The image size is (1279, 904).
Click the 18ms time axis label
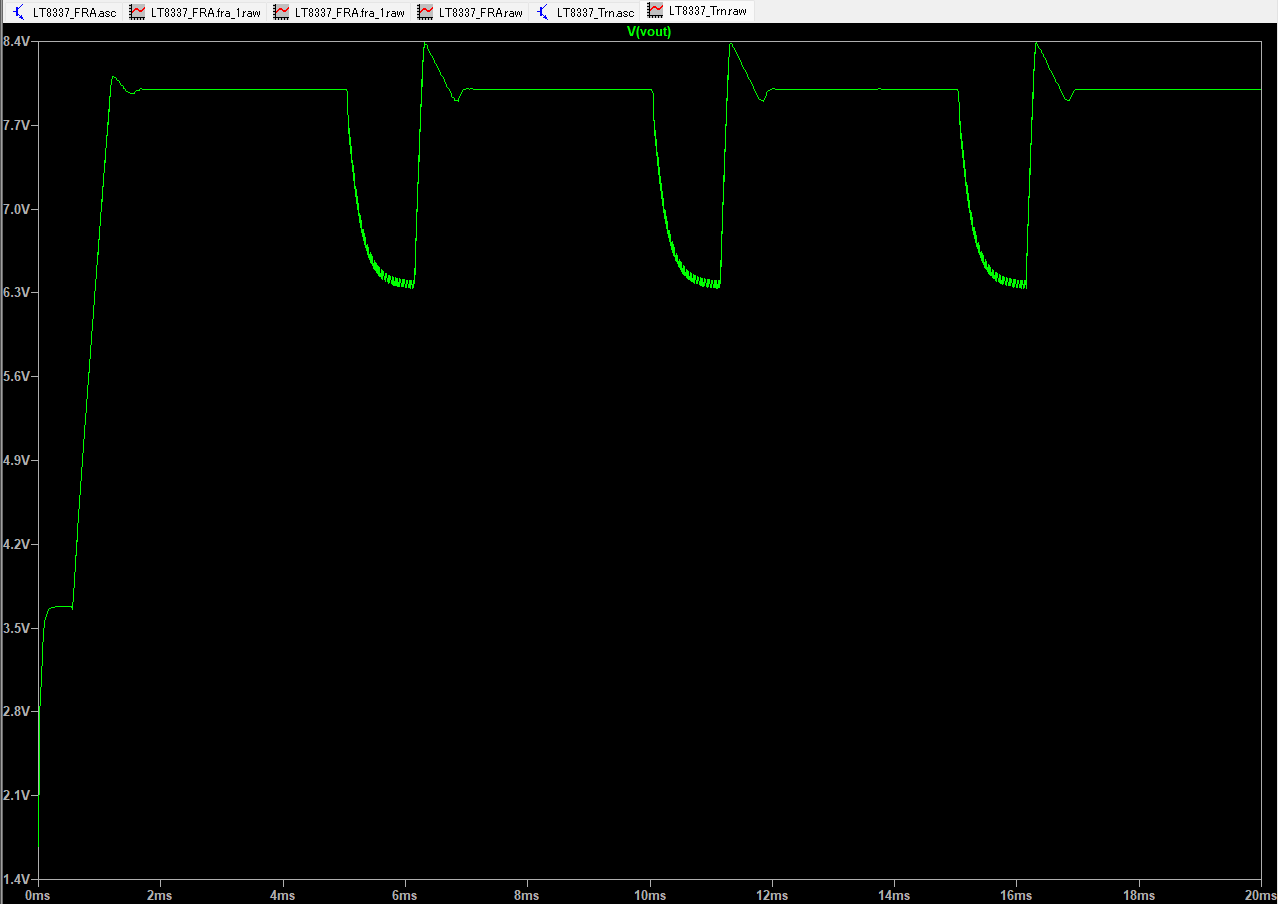[x=1139, y=895]
